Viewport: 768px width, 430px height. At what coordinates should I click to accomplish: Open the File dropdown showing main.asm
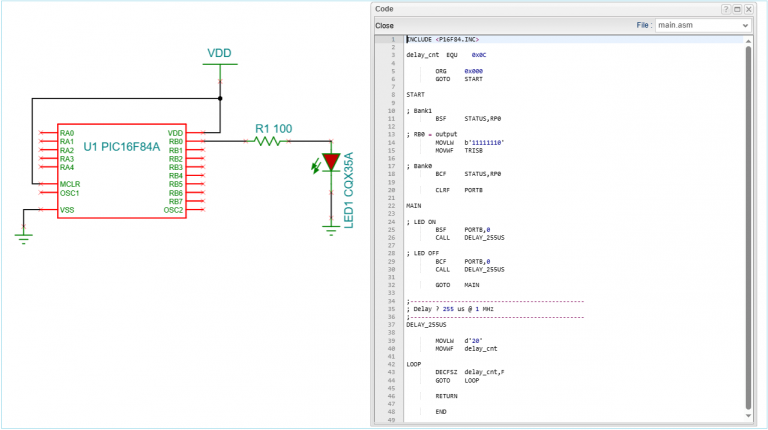703,25
